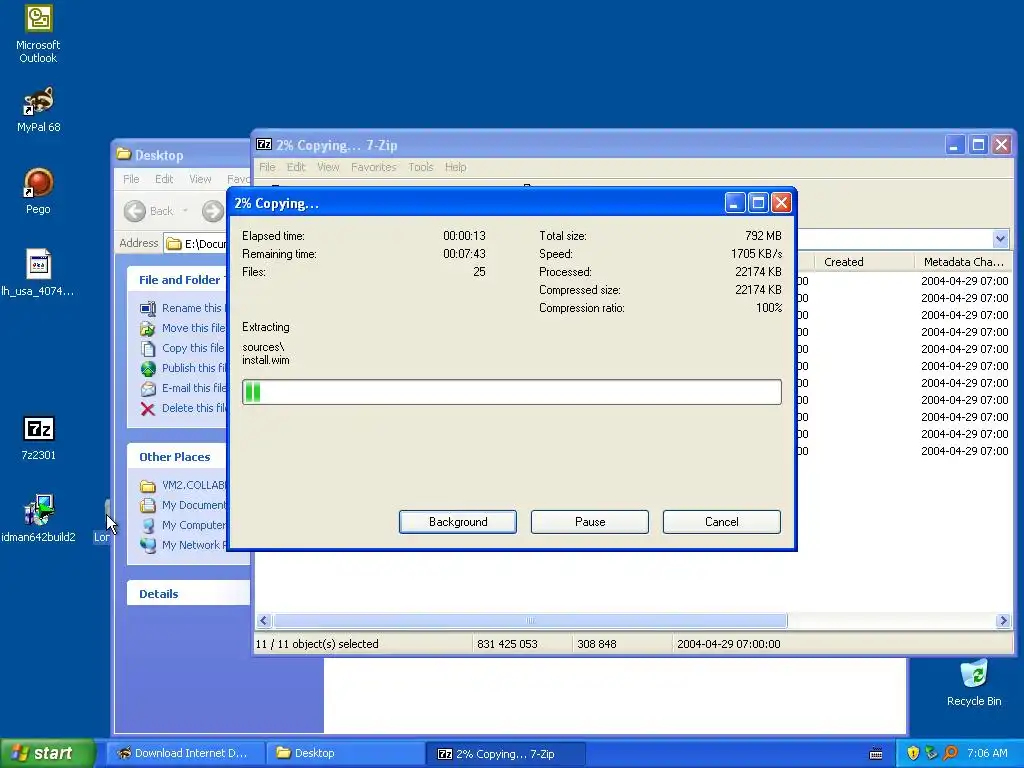Image resolution: width=1024 pixels, height=768 pixels.
Task: Switch to Download Internet D... taskbar button
Action: 185,753
